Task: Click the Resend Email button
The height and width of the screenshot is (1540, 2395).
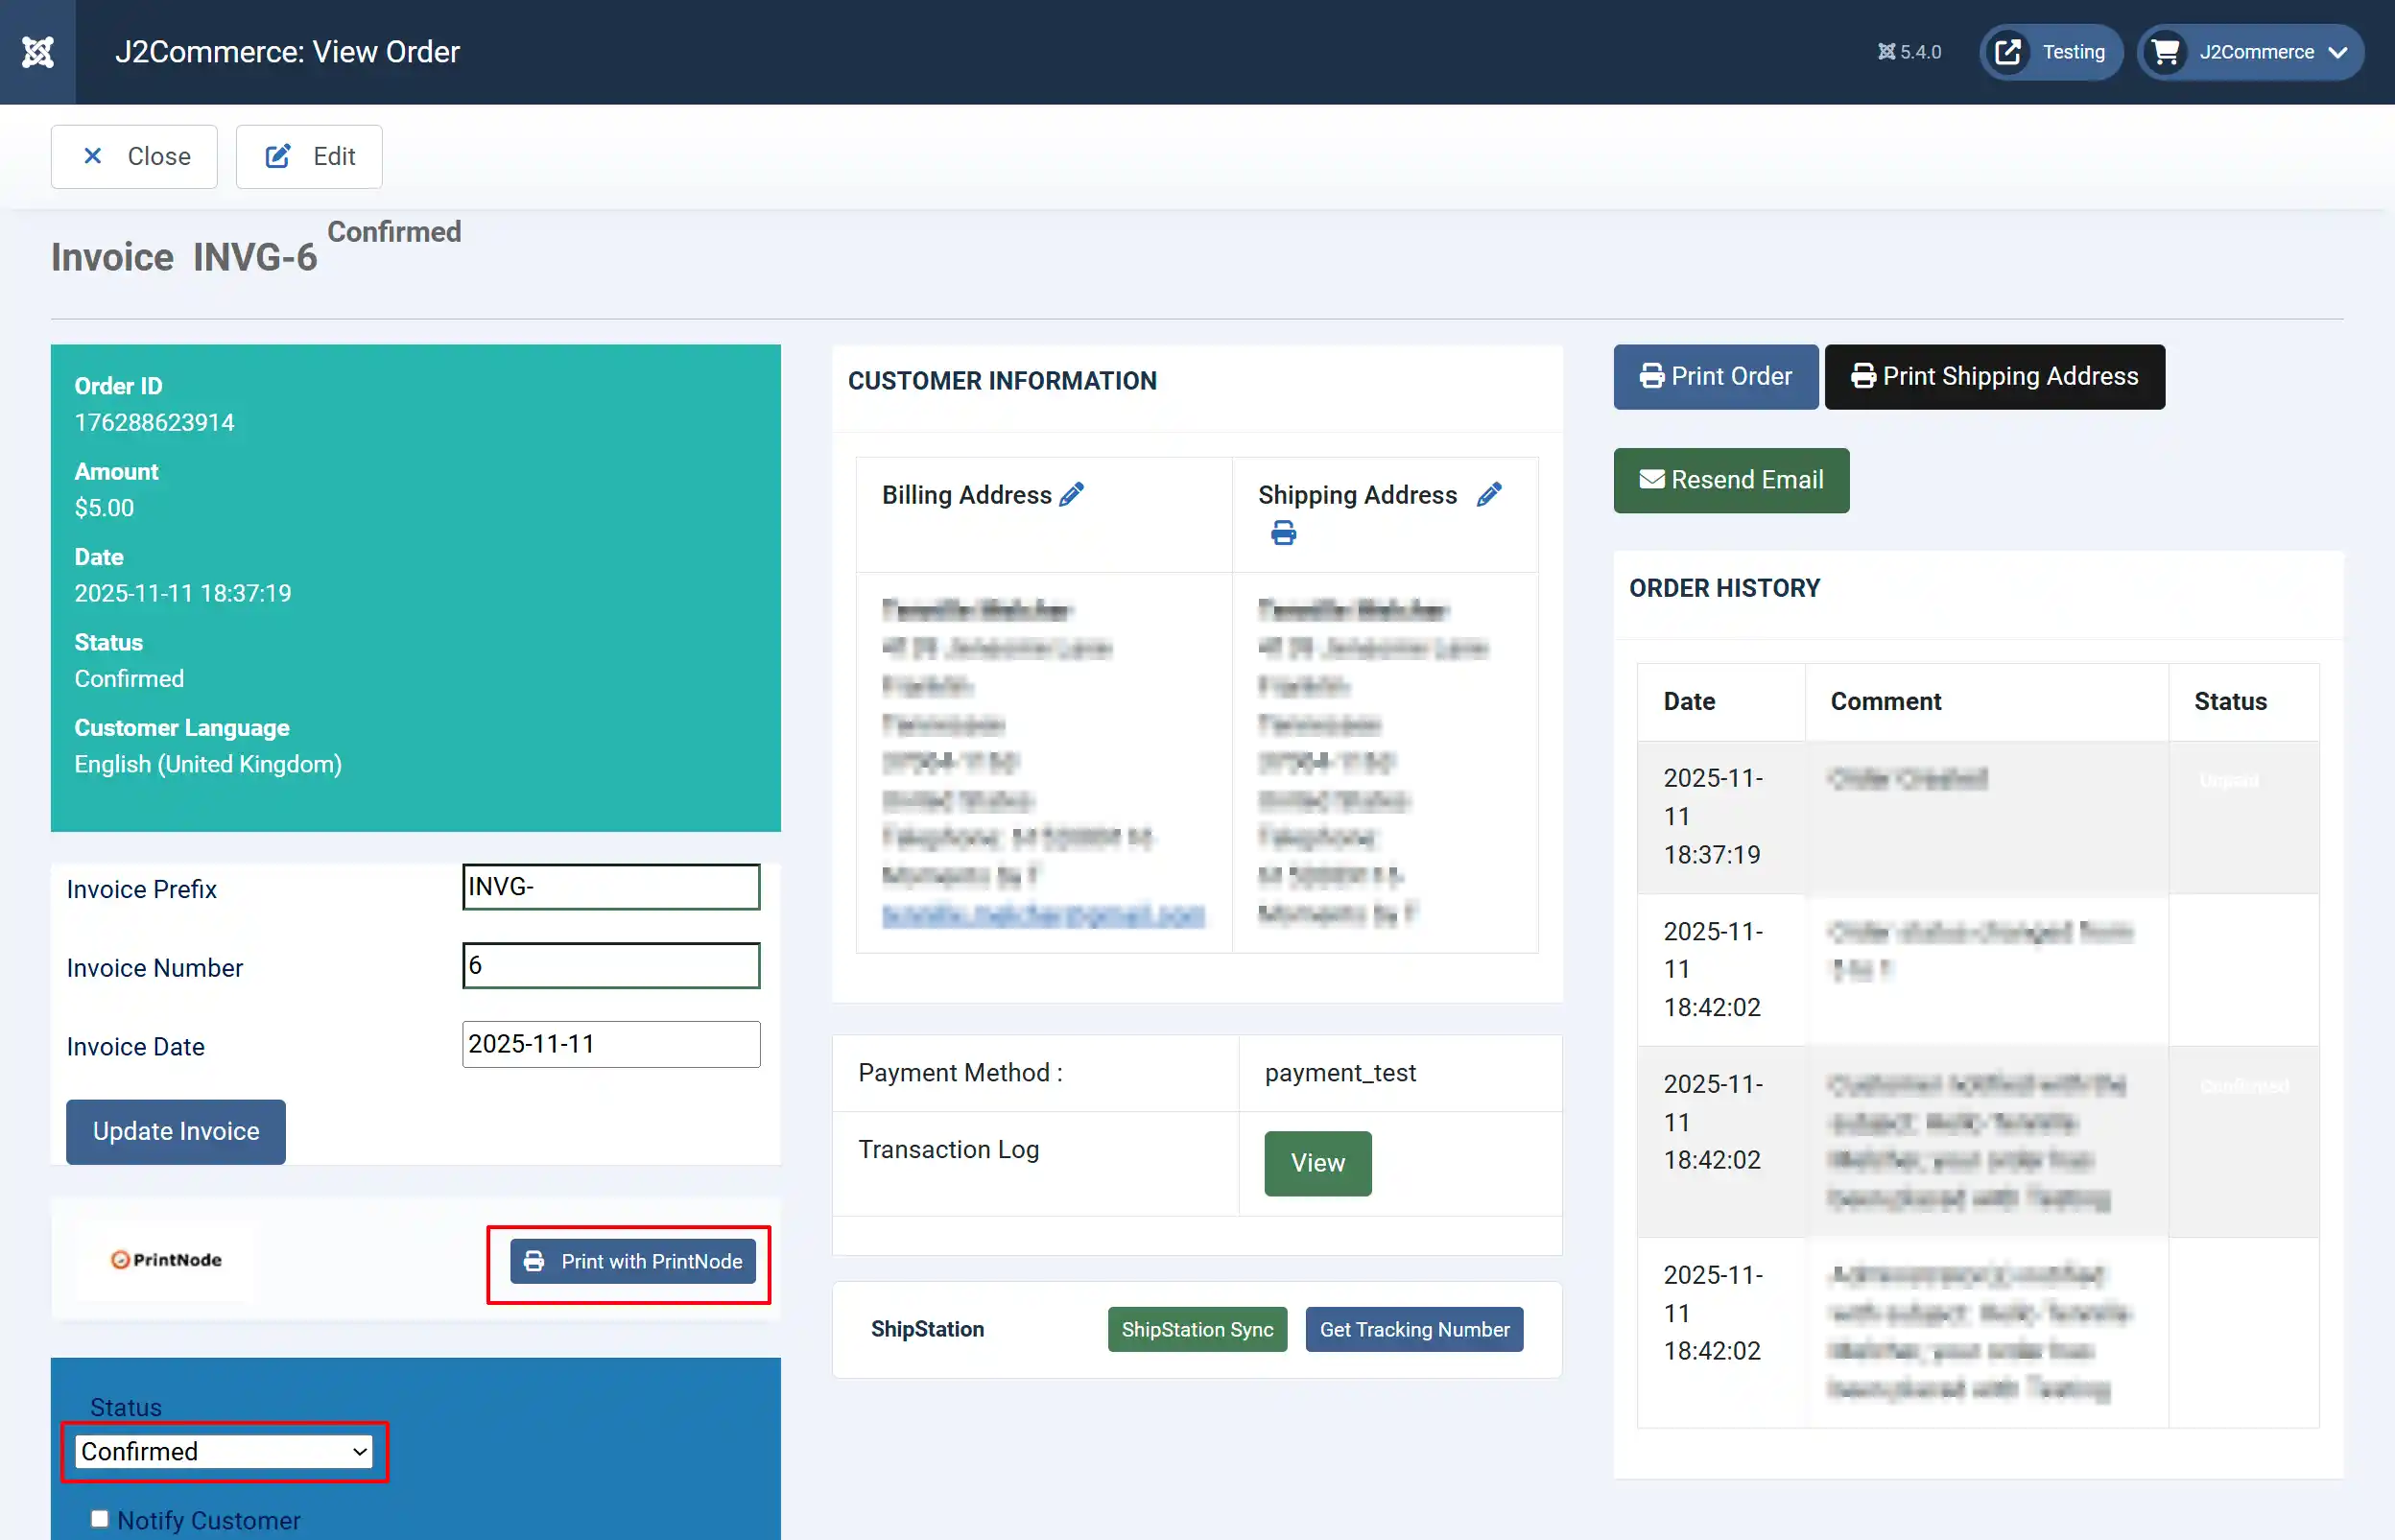Action: coord(1731,480)
